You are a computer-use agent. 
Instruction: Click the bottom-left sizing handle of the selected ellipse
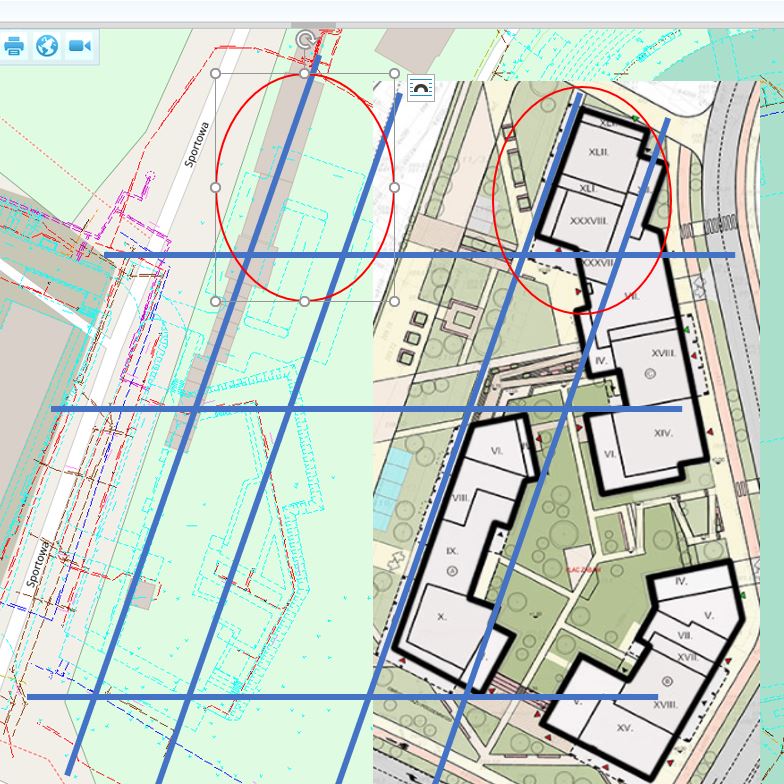pos(216,302)
